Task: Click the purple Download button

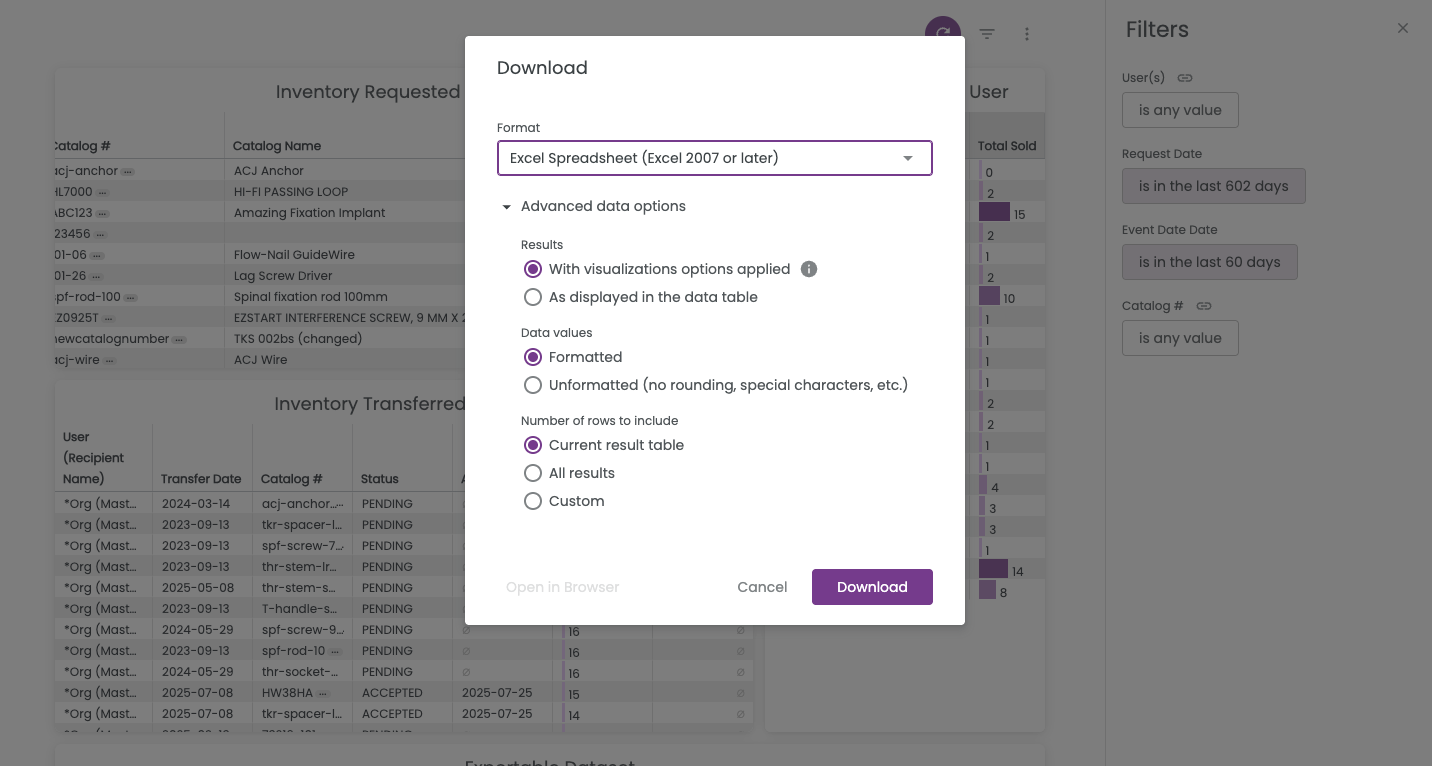Action: (x=872, y=587)
